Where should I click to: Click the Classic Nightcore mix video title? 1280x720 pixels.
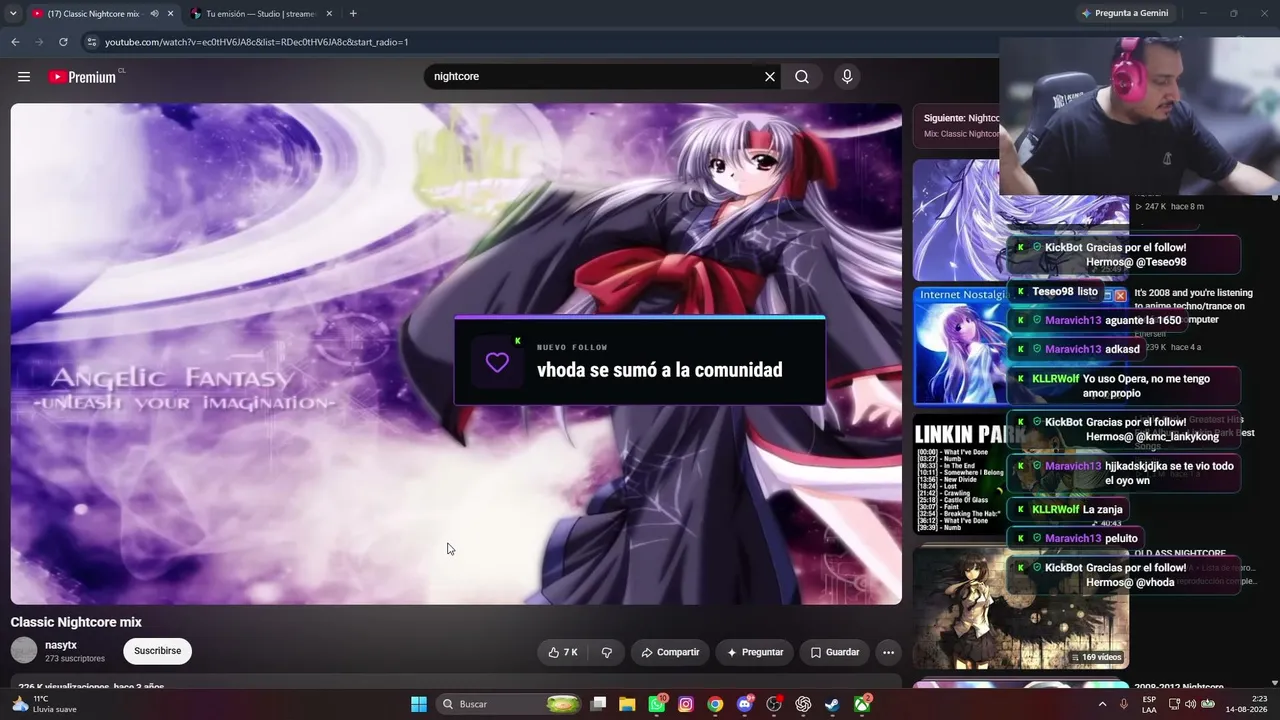click(x=76, y=622)
